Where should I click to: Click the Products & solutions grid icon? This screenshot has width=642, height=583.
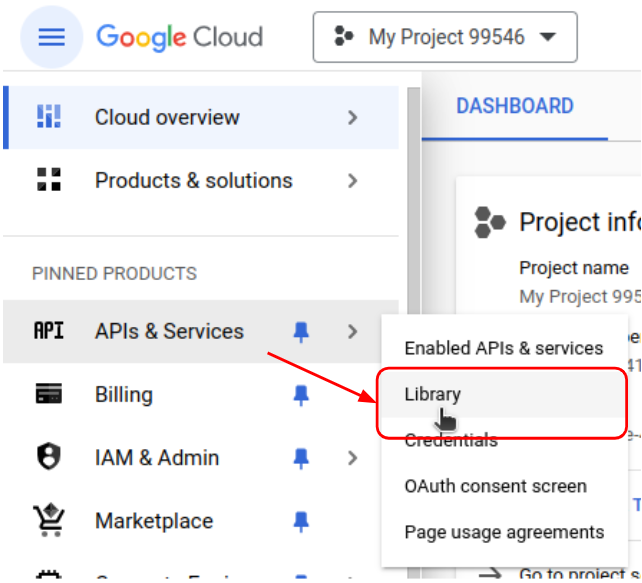[x=49, y=179]
